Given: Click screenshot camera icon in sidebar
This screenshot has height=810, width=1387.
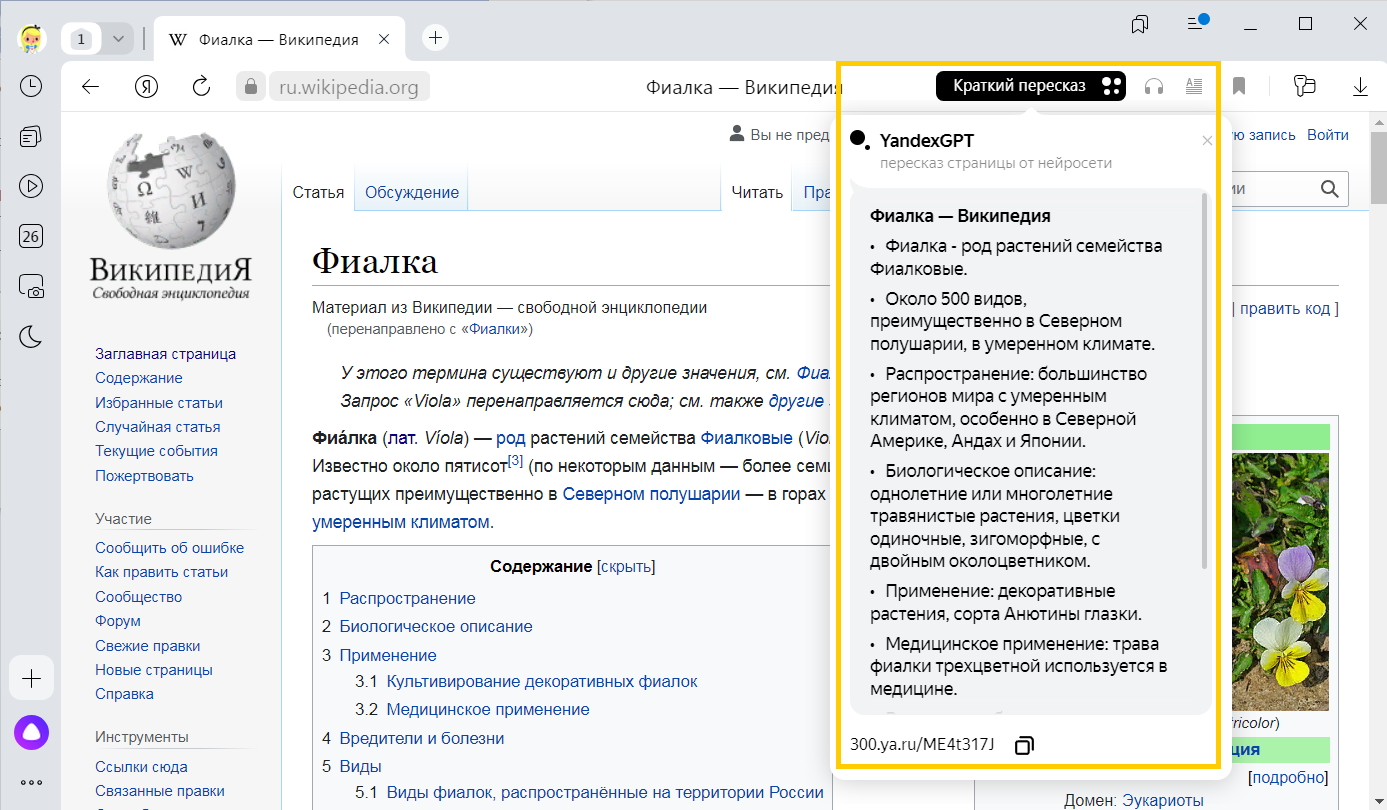Looking at the screenshot, I should point(31,286).
